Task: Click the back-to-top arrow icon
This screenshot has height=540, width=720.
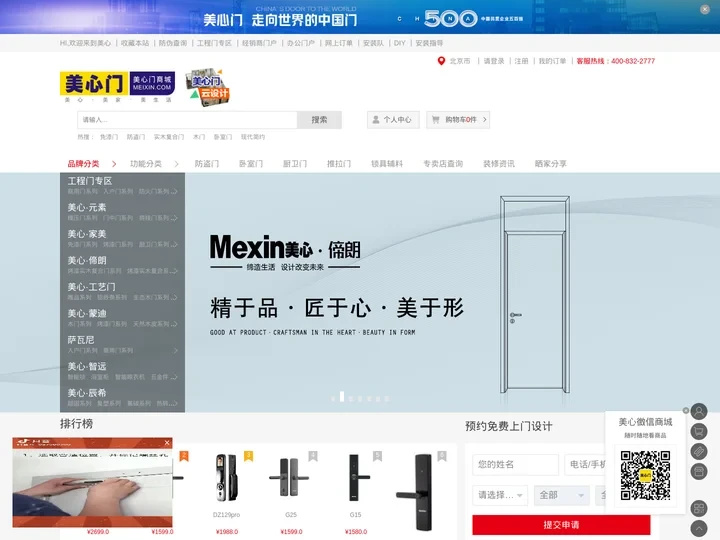Action: 699,528
